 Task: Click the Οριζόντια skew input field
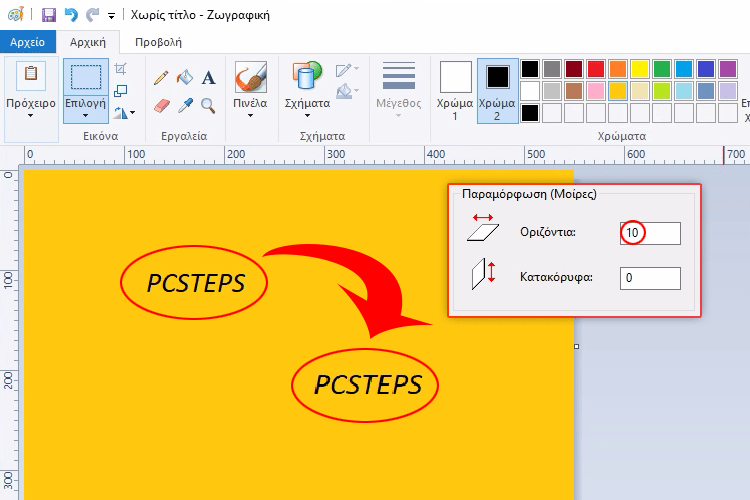[x=650, y=233]
